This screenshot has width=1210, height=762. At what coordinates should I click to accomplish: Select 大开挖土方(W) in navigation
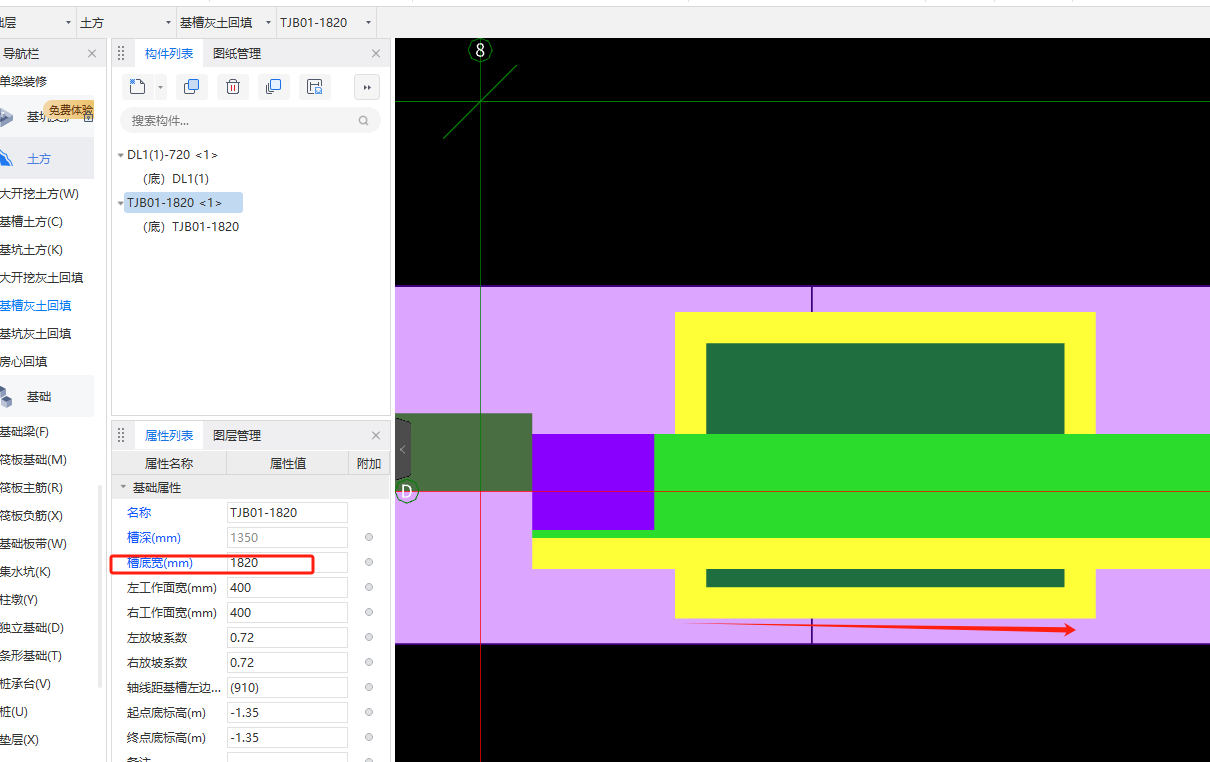click(x=39, y=194)
